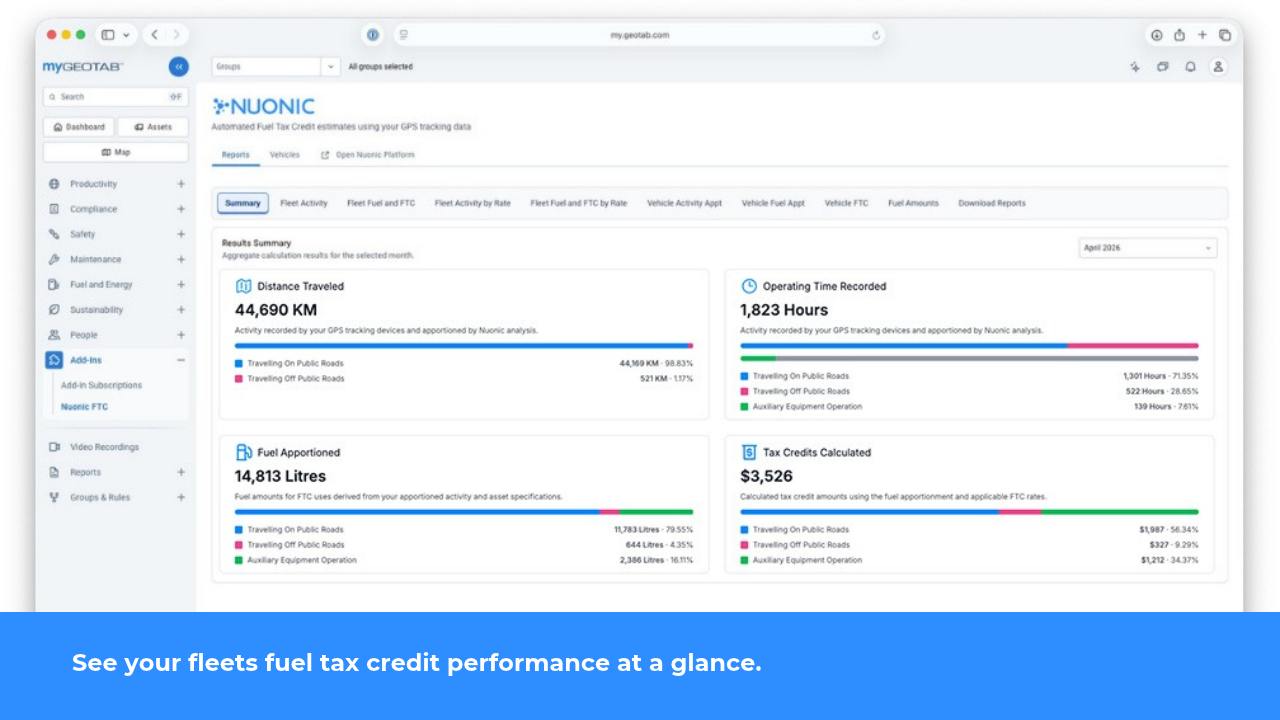This screenshot has width=1280, height=720.
Task: Click the Add-Ins puzzle icon
Action: 54,360
